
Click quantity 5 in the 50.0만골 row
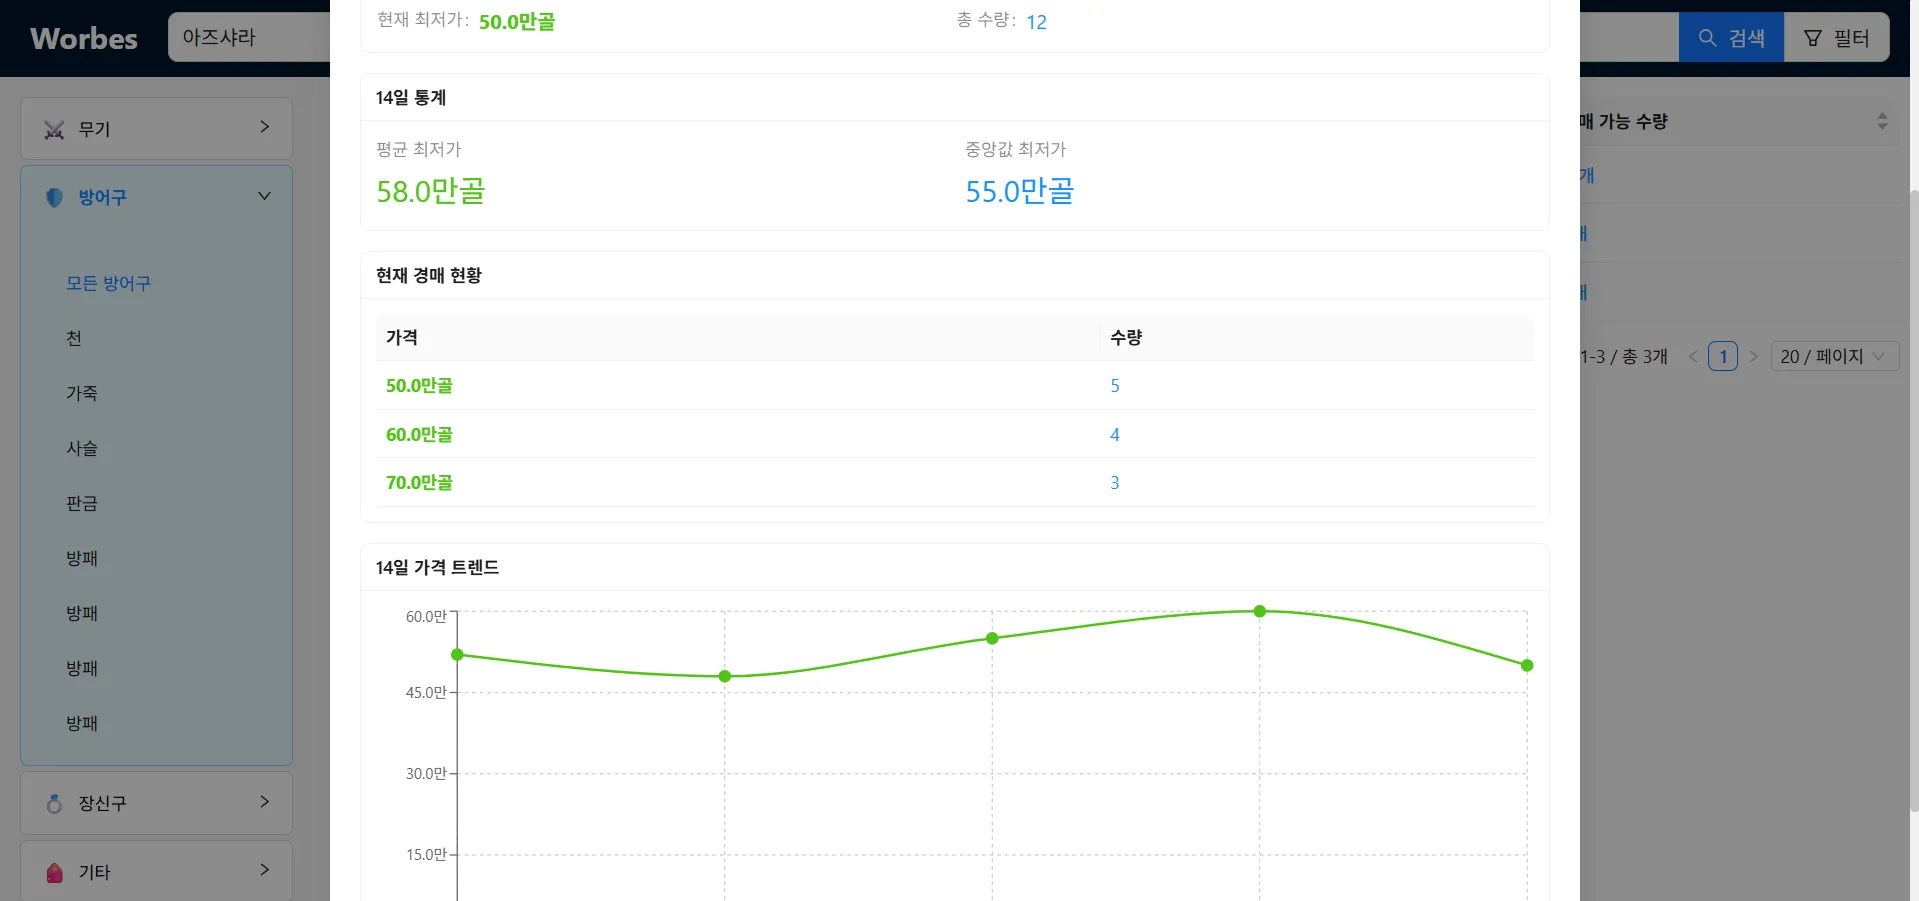pyautogui.click(x=1115, y=386)
